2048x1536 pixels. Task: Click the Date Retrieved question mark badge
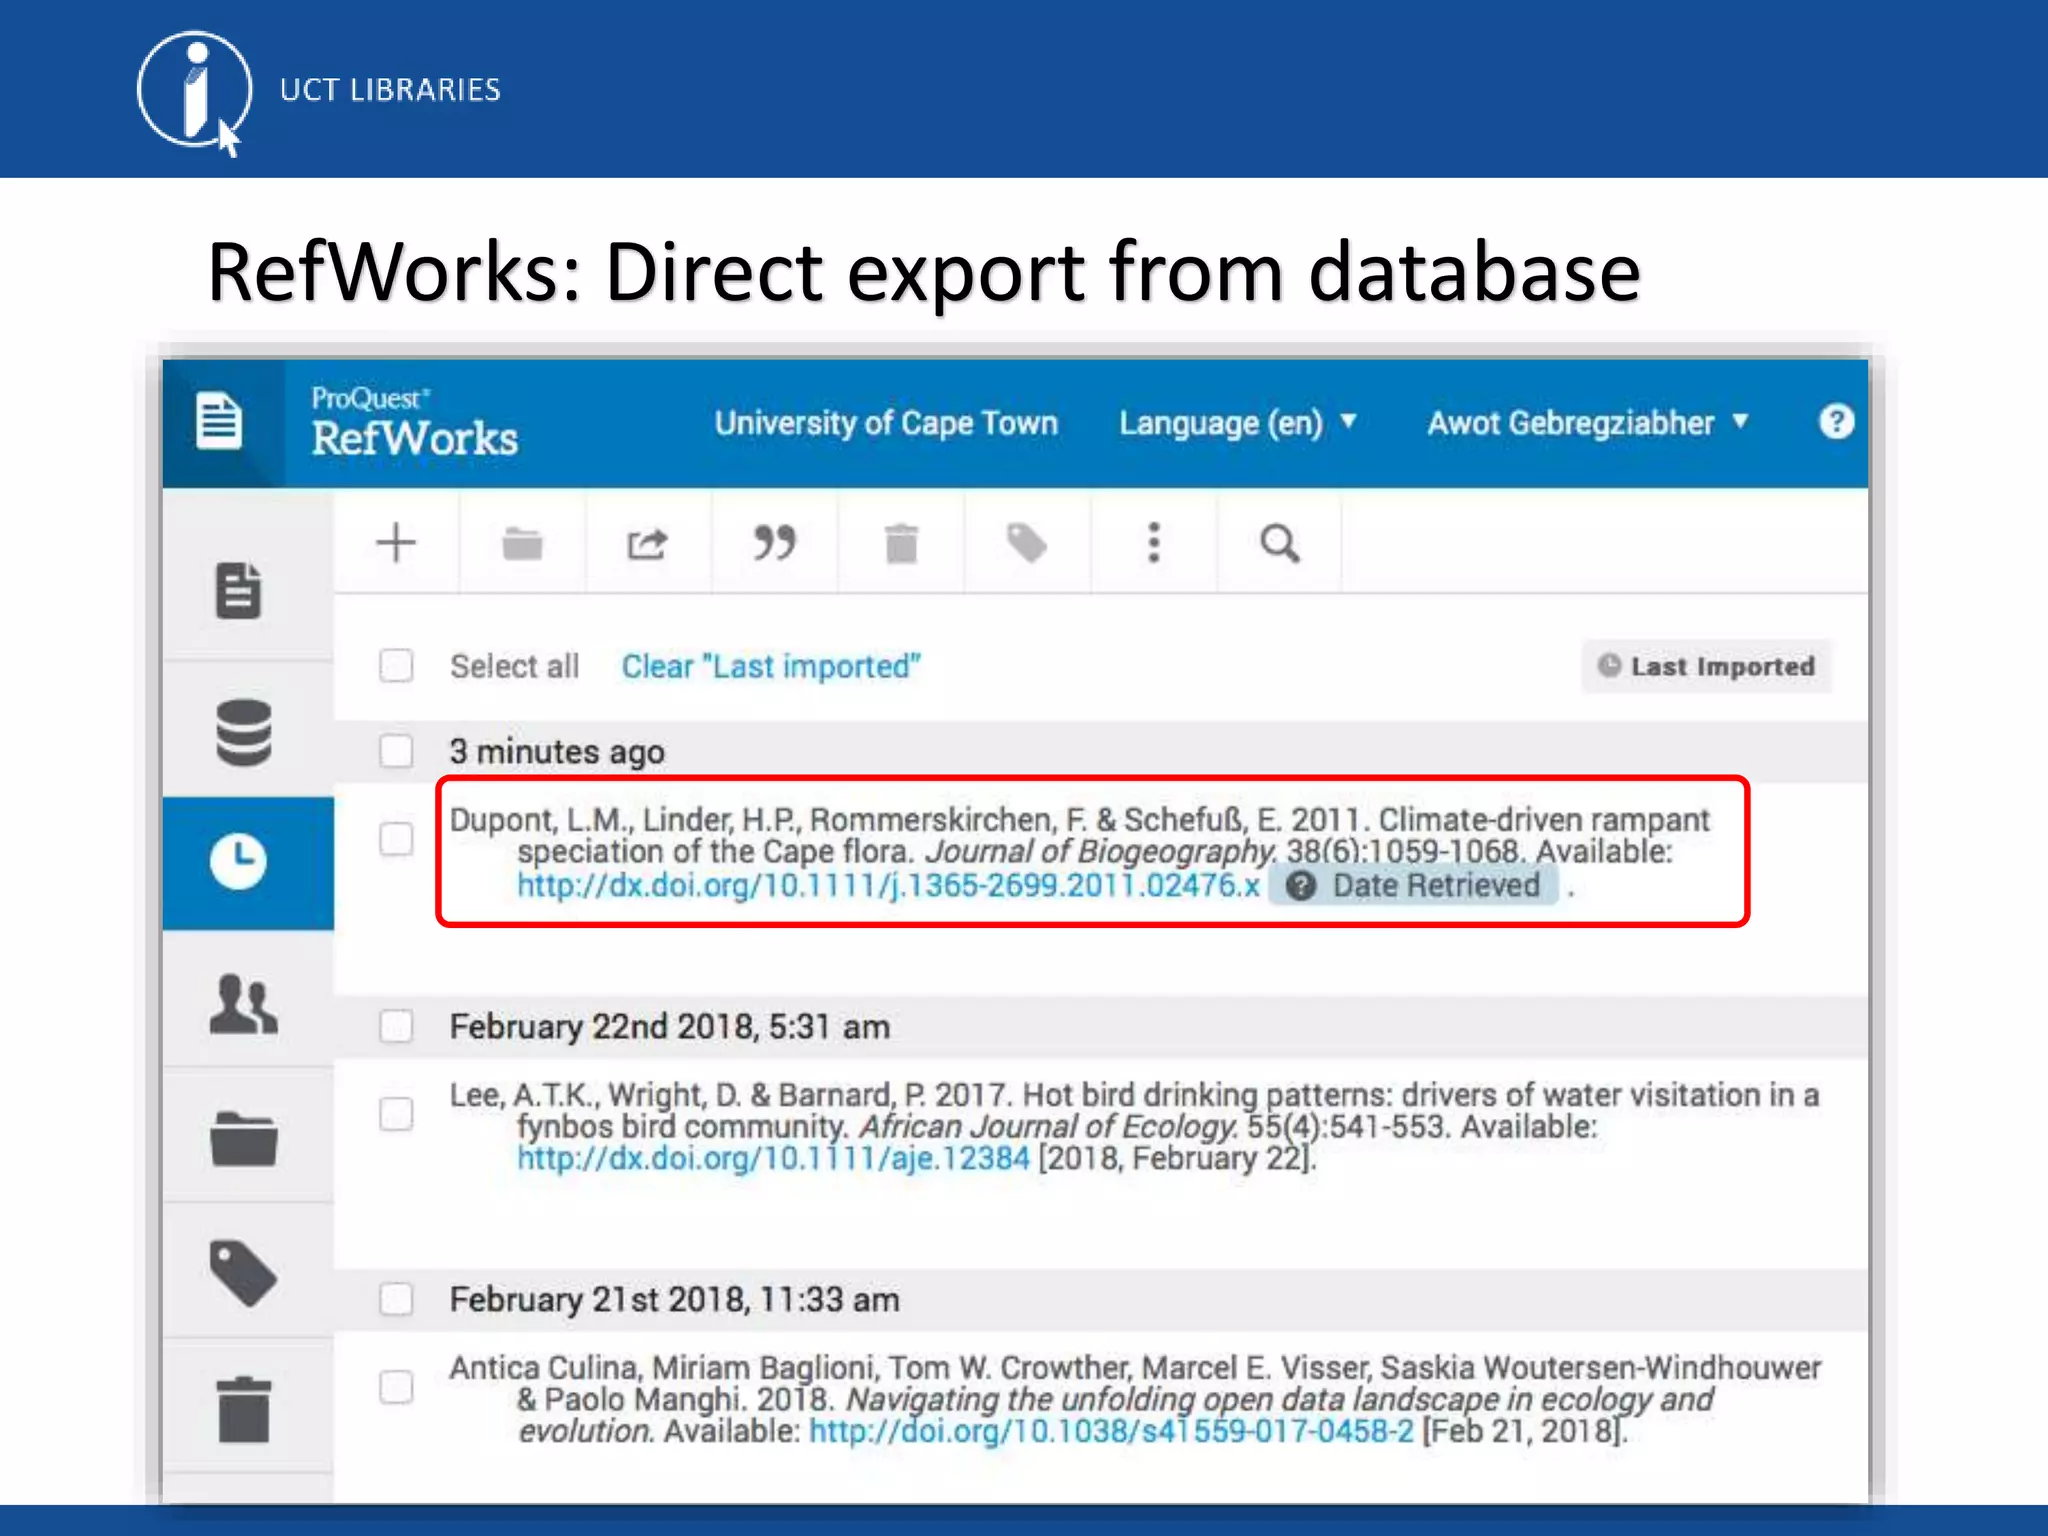point(1413,886)
